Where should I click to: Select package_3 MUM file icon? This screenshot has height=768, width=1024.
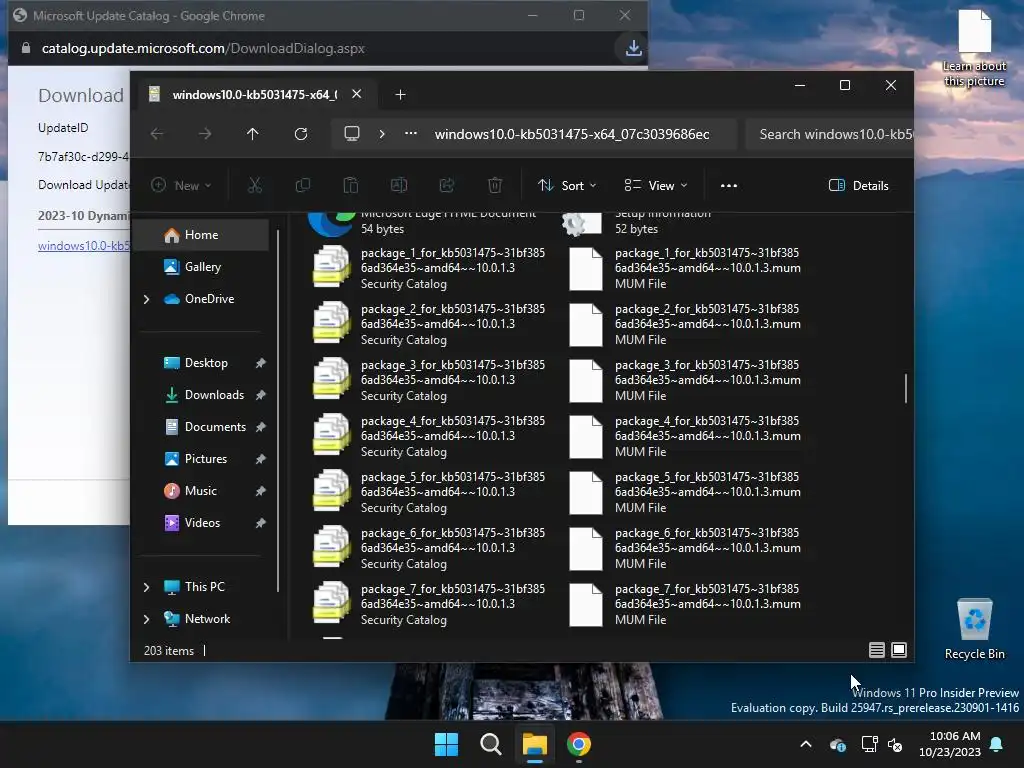tap(586, 380)
